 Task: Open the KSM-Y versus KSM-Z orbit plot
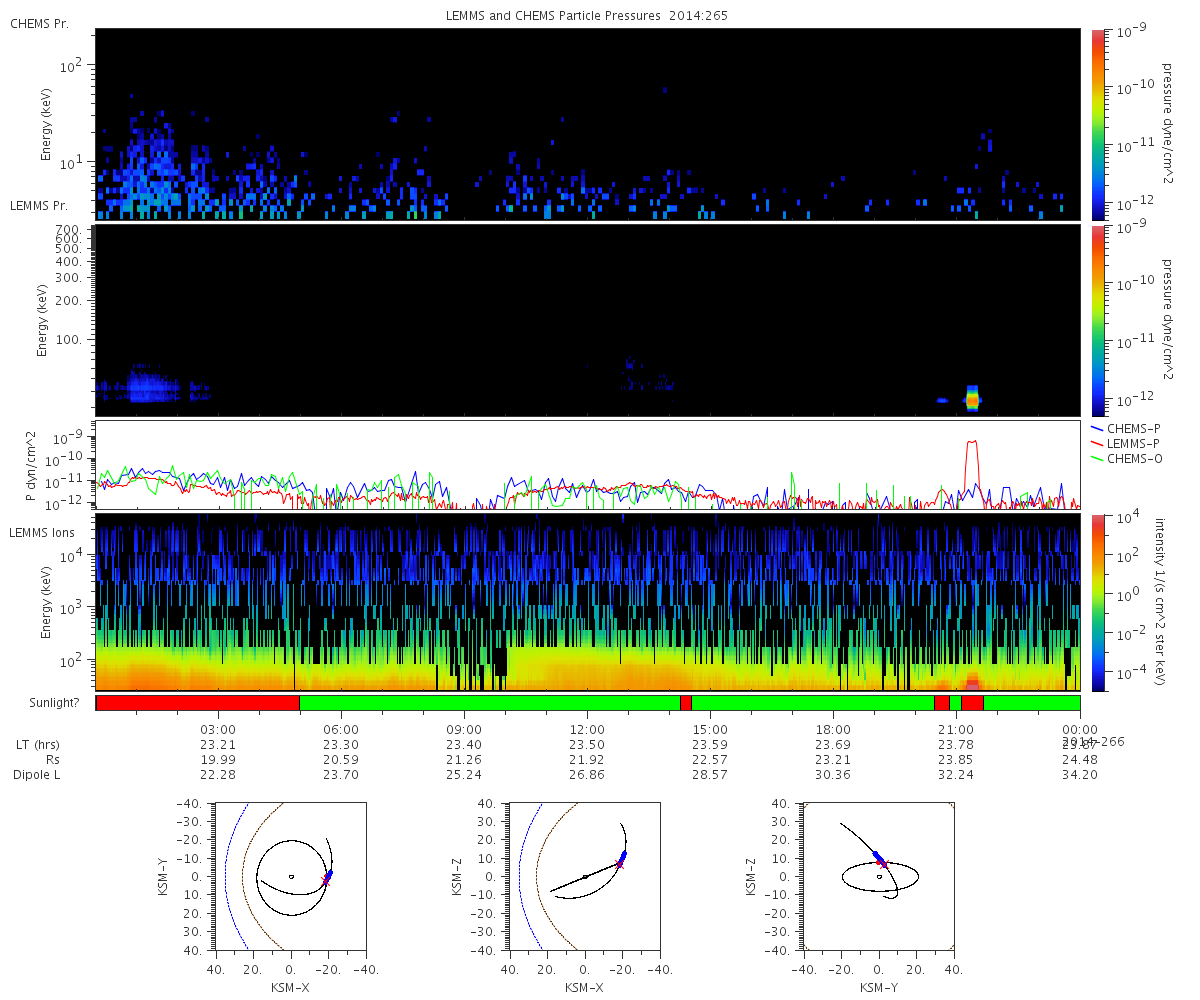(878, 876)
